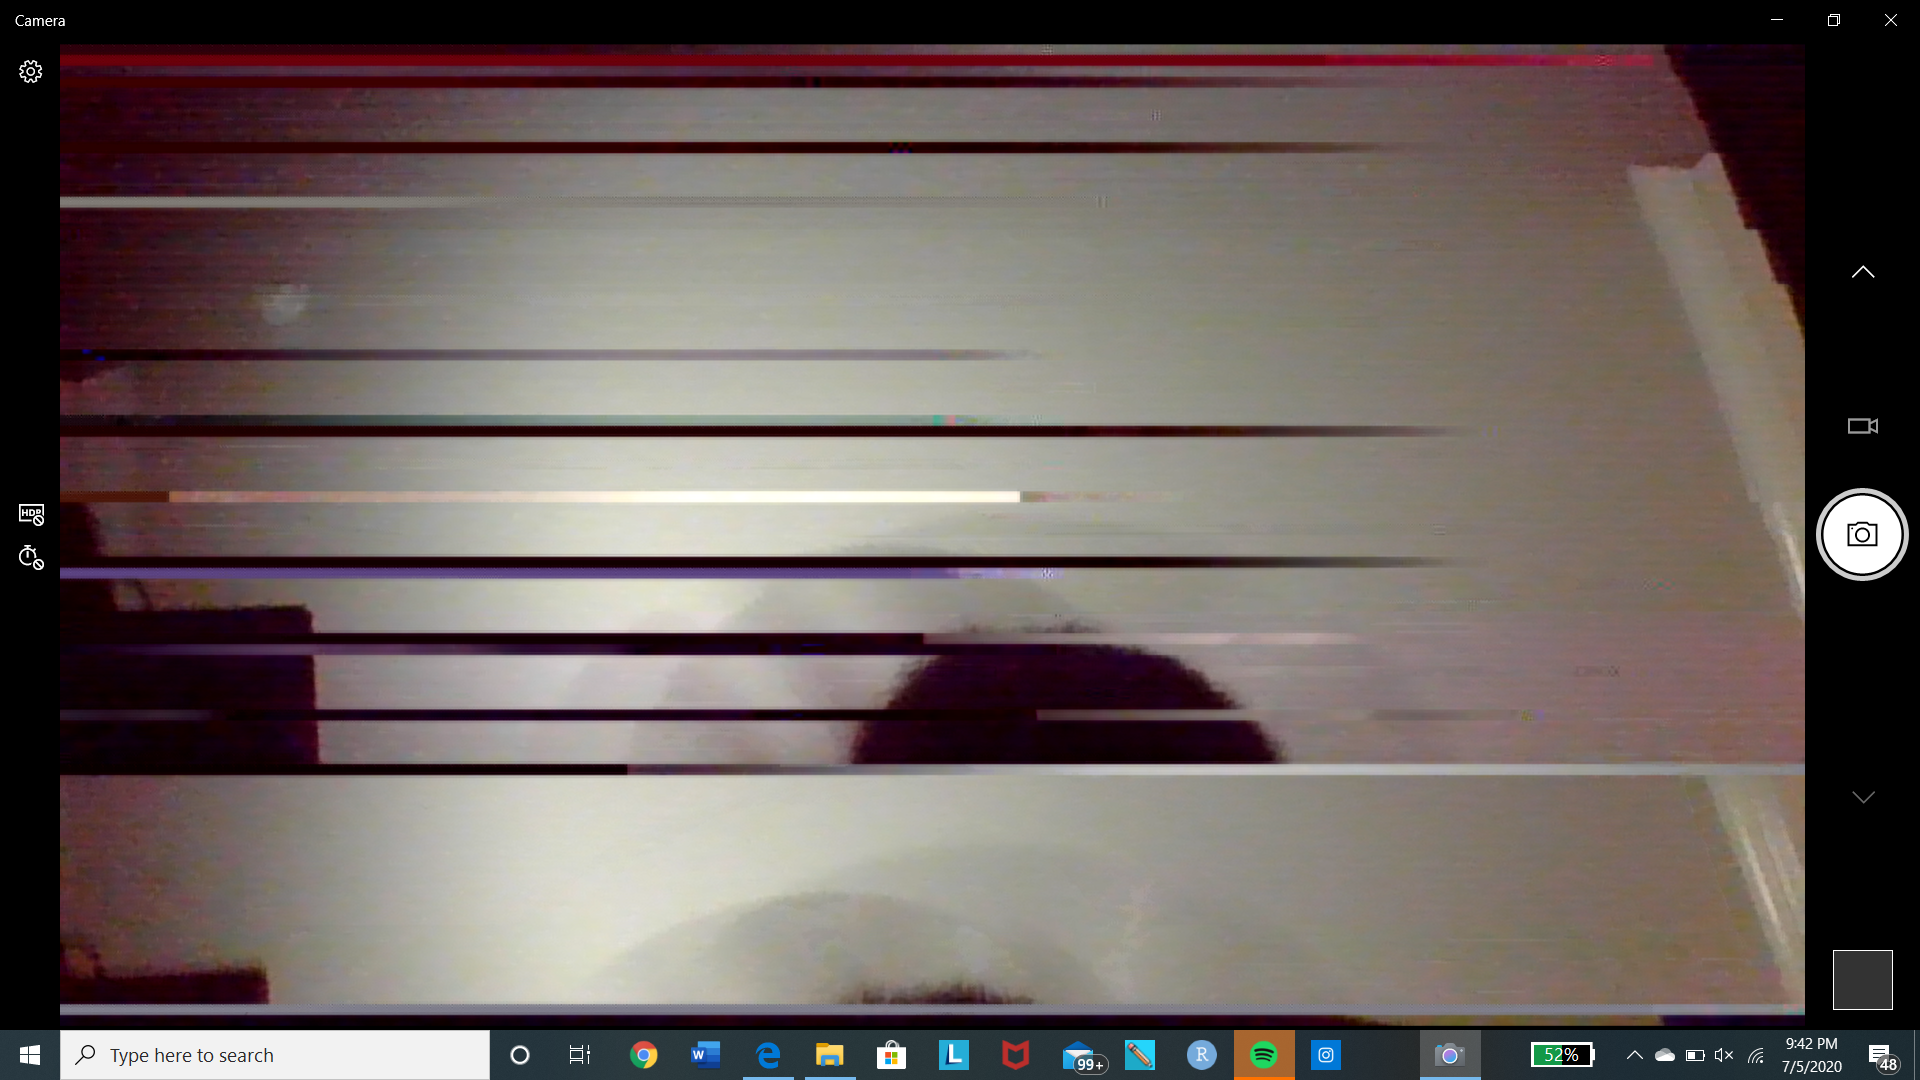Unmute the volume speaker icon

point(1724,1055)
